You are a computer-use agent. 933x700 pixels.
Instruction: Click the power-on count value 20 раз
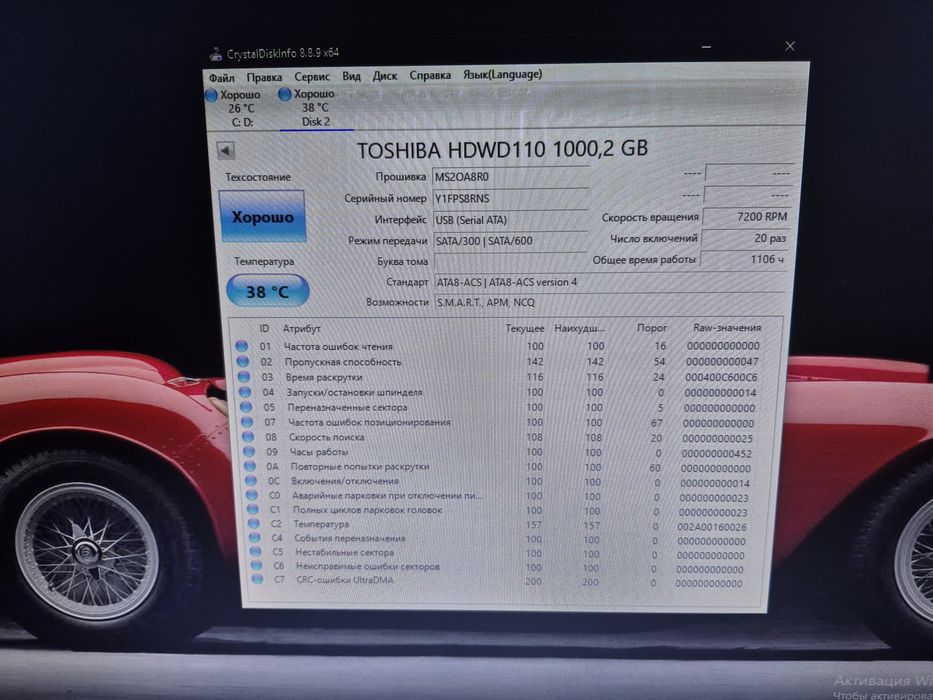[747, 238]
